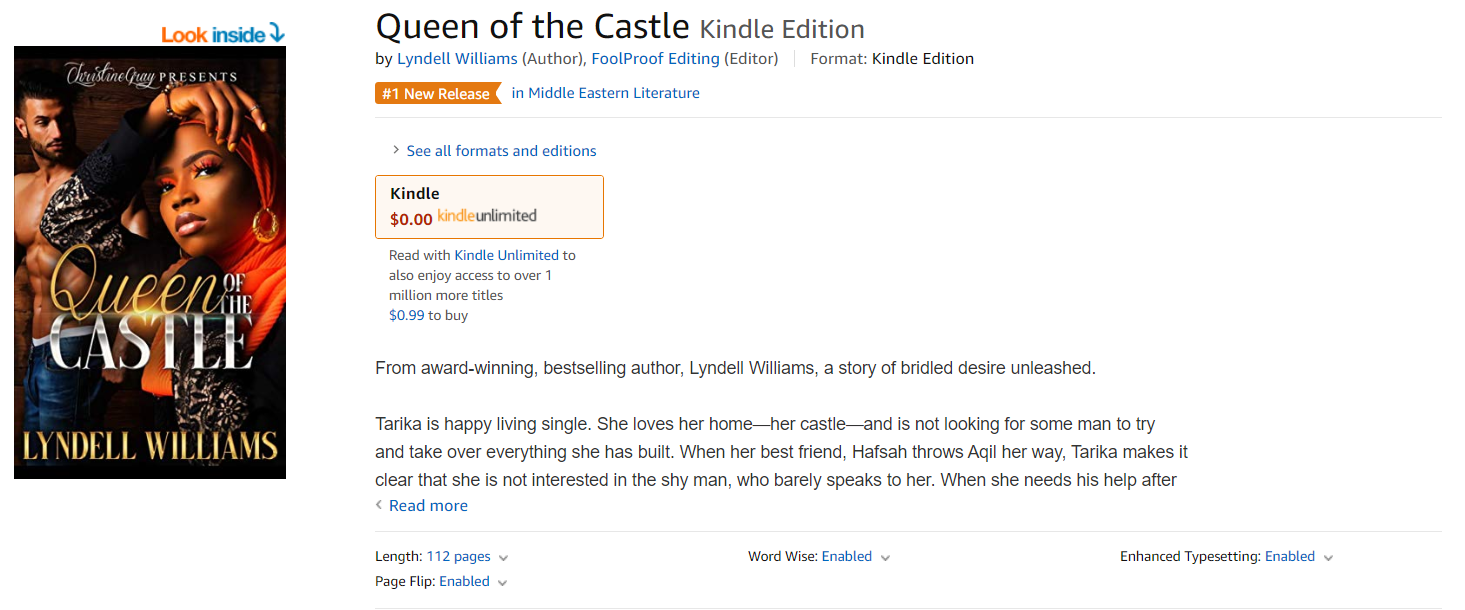Open the 112 pages length link
This screenshot has width=1465, height=610.
458,557
